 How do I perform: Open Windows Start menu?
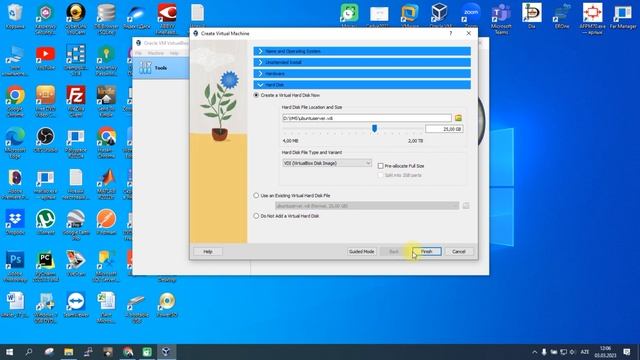(9, 352)
